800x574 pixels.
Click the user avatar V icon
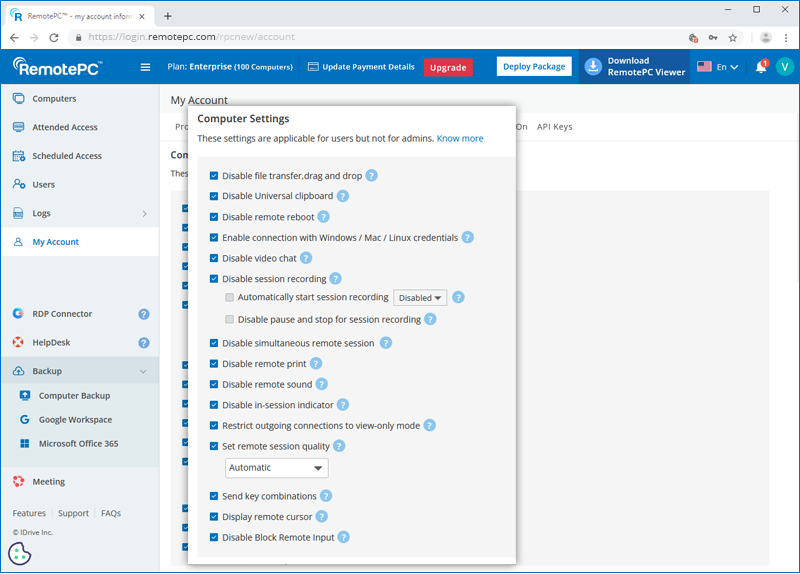coord(784,67)
